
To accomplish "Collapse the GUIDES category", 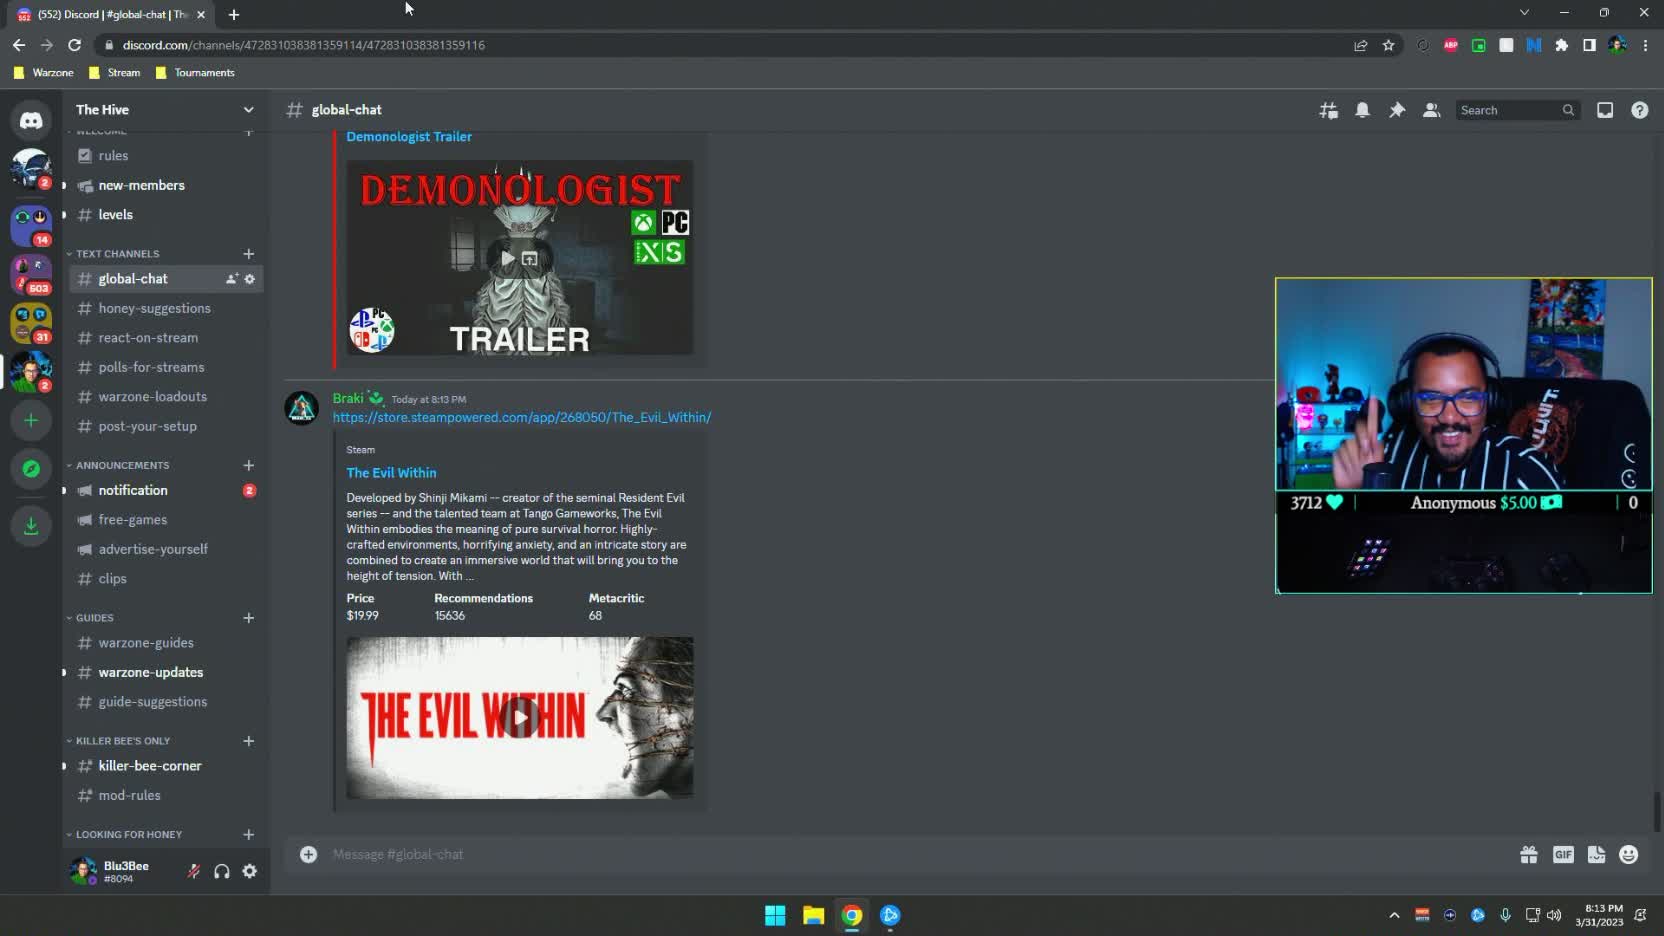I will 90,618.
